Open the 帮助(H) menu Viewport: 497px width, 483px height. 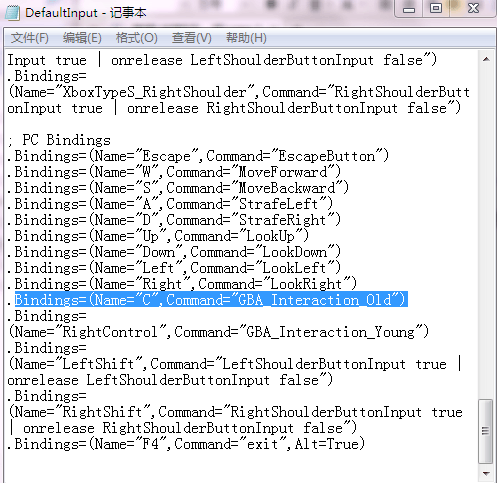246,38
